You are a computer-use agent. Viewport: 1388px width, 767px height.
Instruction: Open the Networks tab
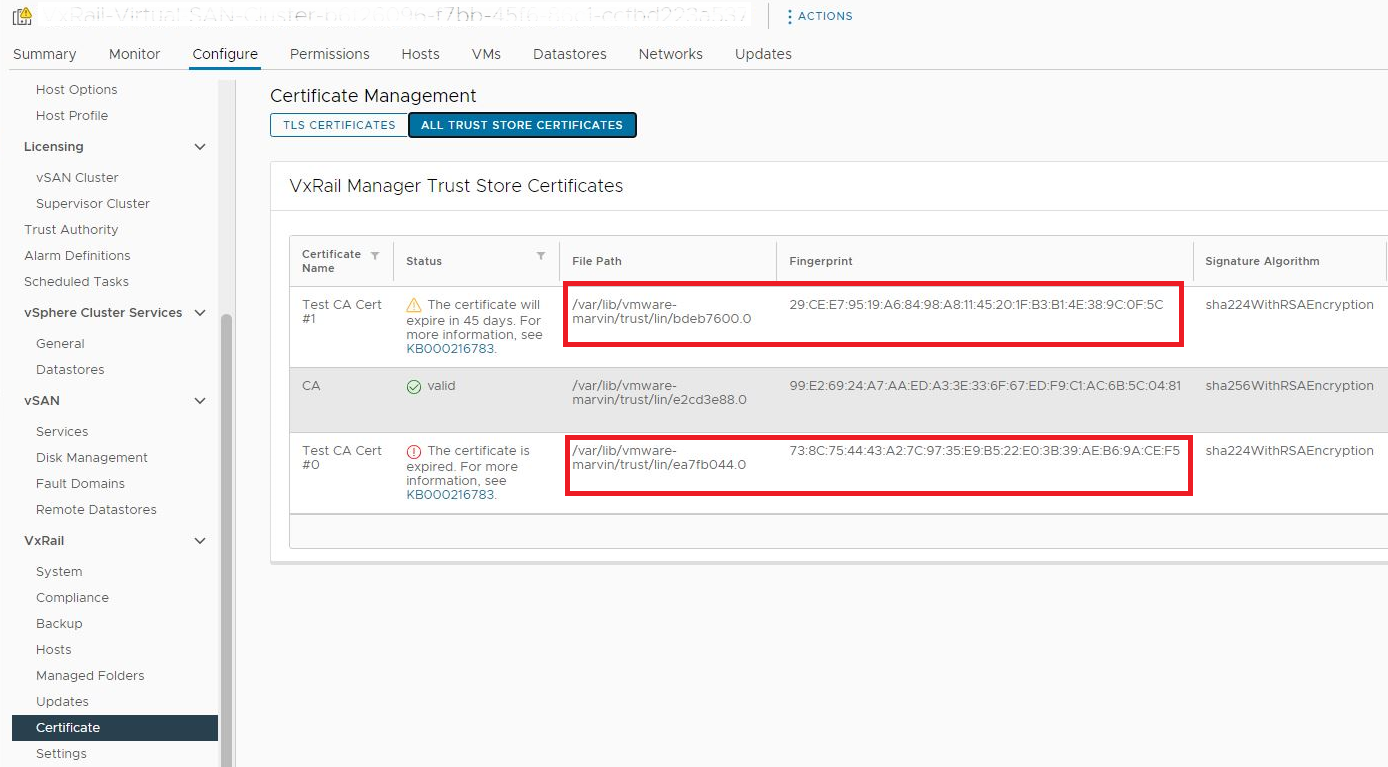pyautogui.click(x=670, y=54)
